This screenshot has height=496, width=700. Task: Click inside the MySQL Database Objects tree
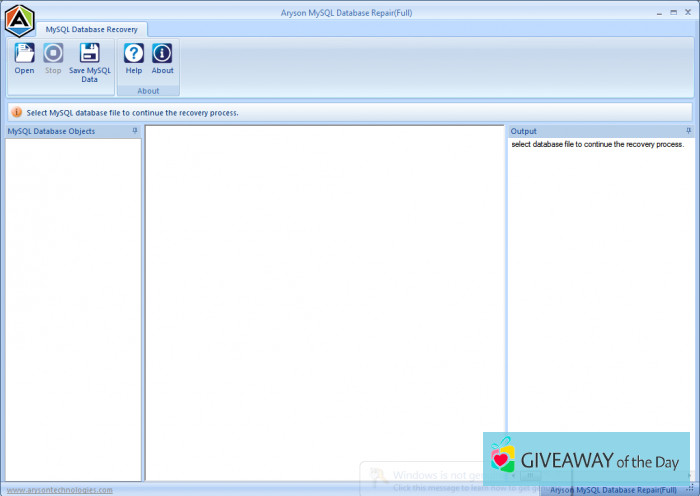73,300
